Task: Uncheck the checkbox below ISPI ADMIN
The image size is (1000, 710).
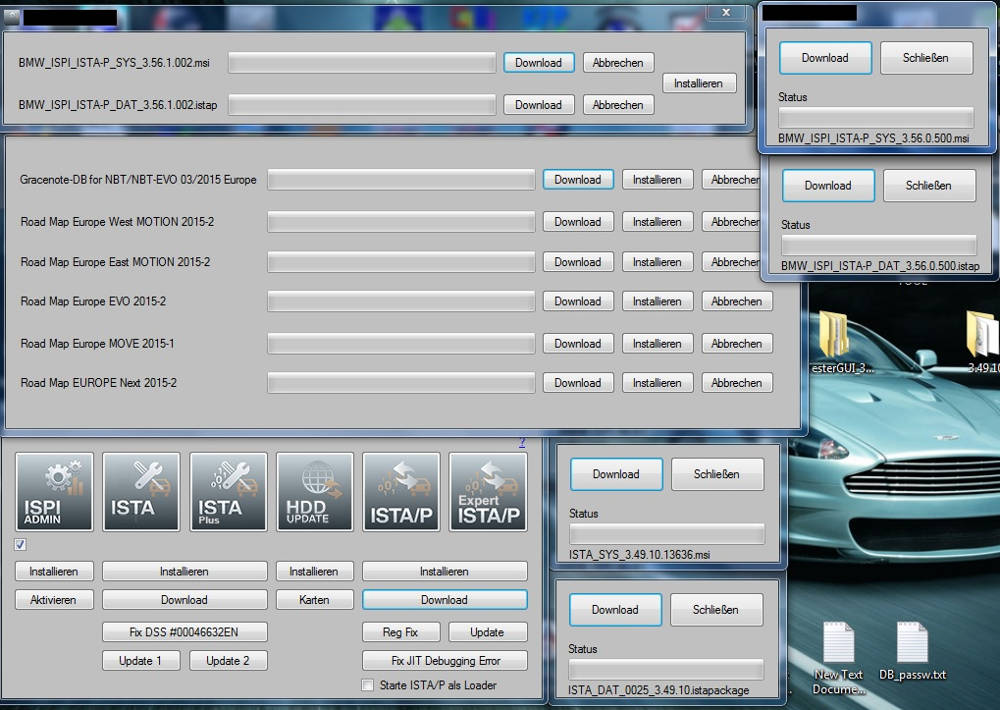Action: pos(21,545)
